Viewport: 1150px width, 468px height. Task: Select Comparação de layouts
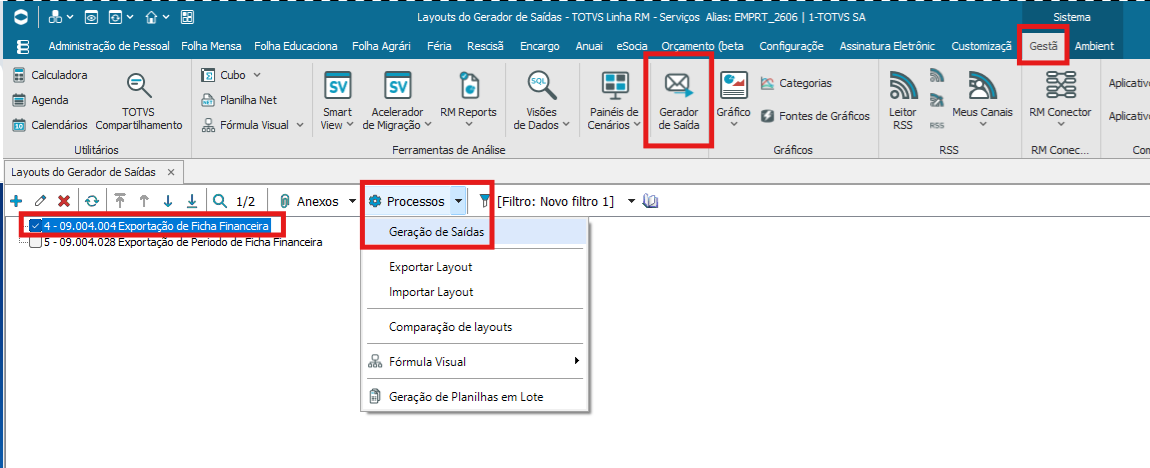point(450,327)
